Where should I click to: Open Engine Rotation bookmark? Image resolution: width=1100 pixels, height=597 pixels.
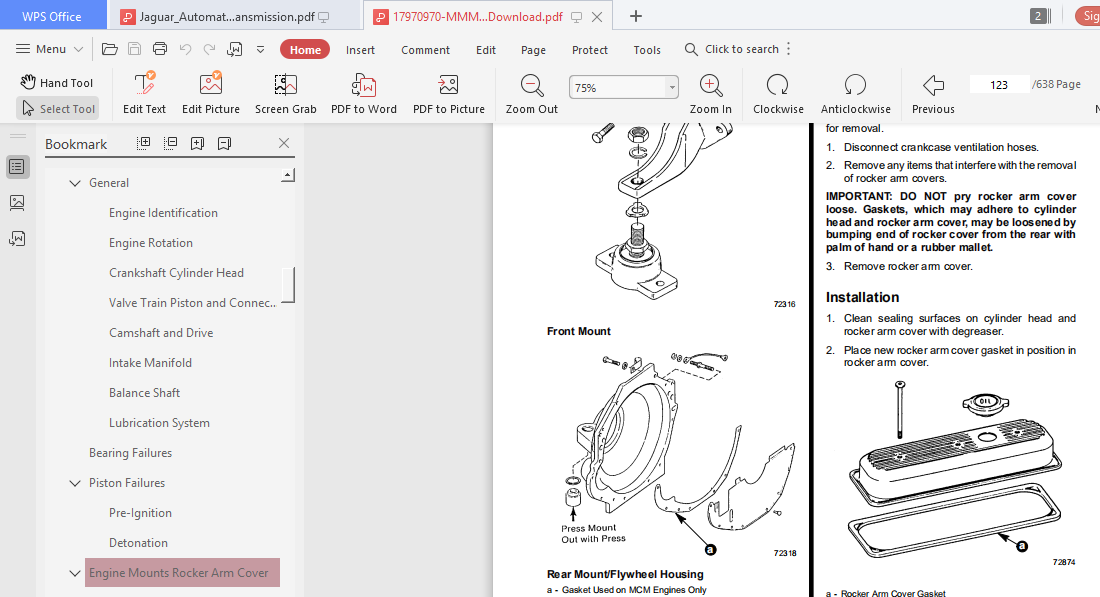[x=151, y=243]
